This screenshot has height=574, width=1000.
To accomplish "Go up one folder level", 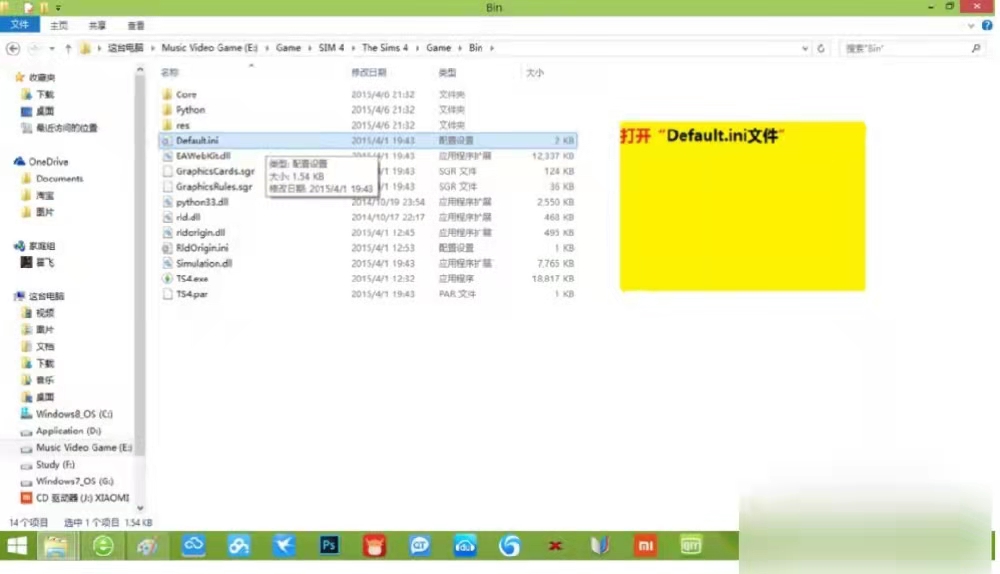I will 68,48.
